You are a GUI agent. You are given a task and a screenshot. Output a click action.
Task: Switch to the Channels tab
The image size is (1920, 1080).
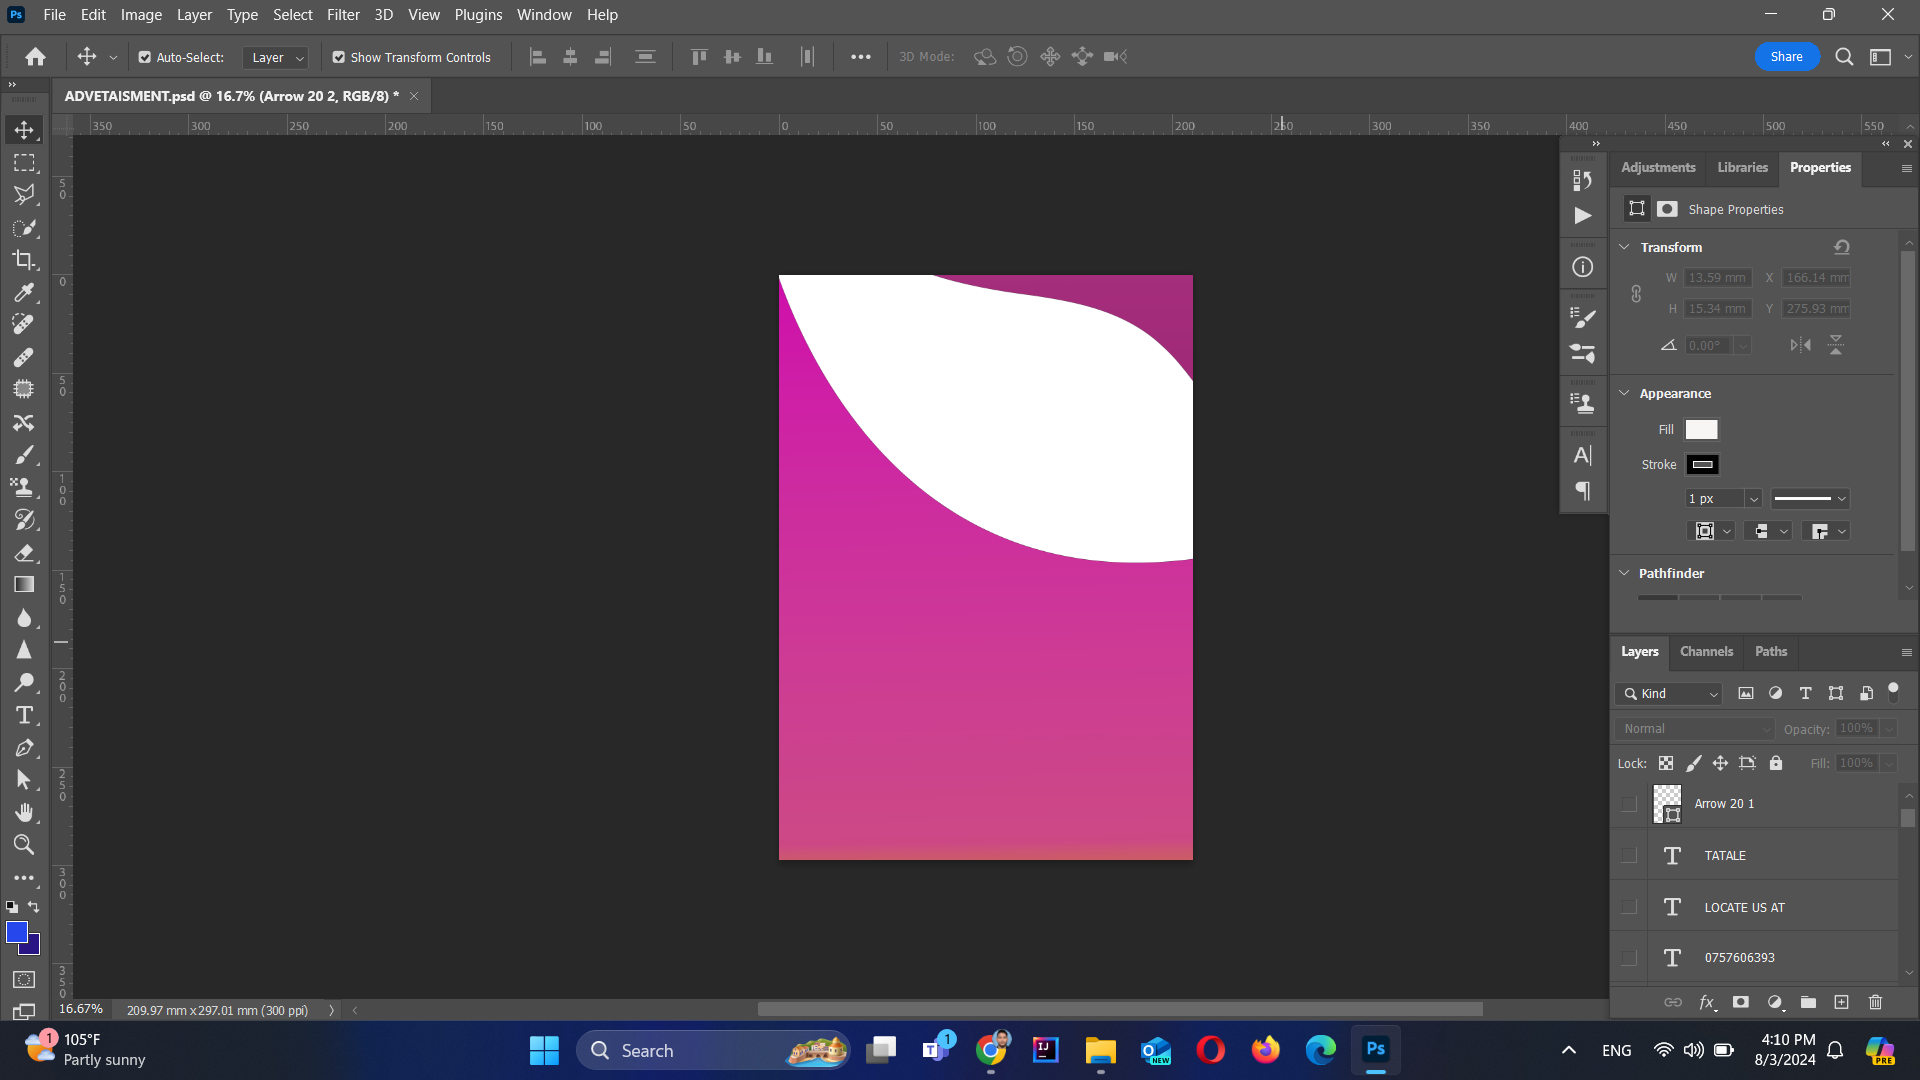pyautogui.click(x=1706, y=651)
